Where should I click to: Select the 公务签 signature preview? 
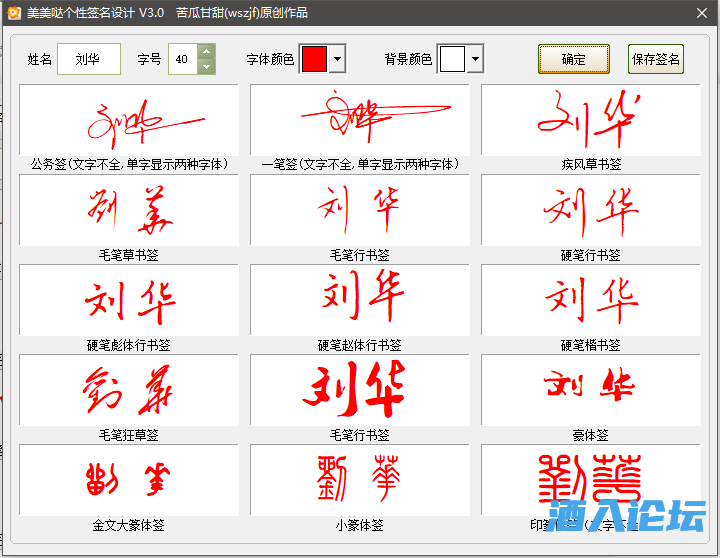coord(128,120)
